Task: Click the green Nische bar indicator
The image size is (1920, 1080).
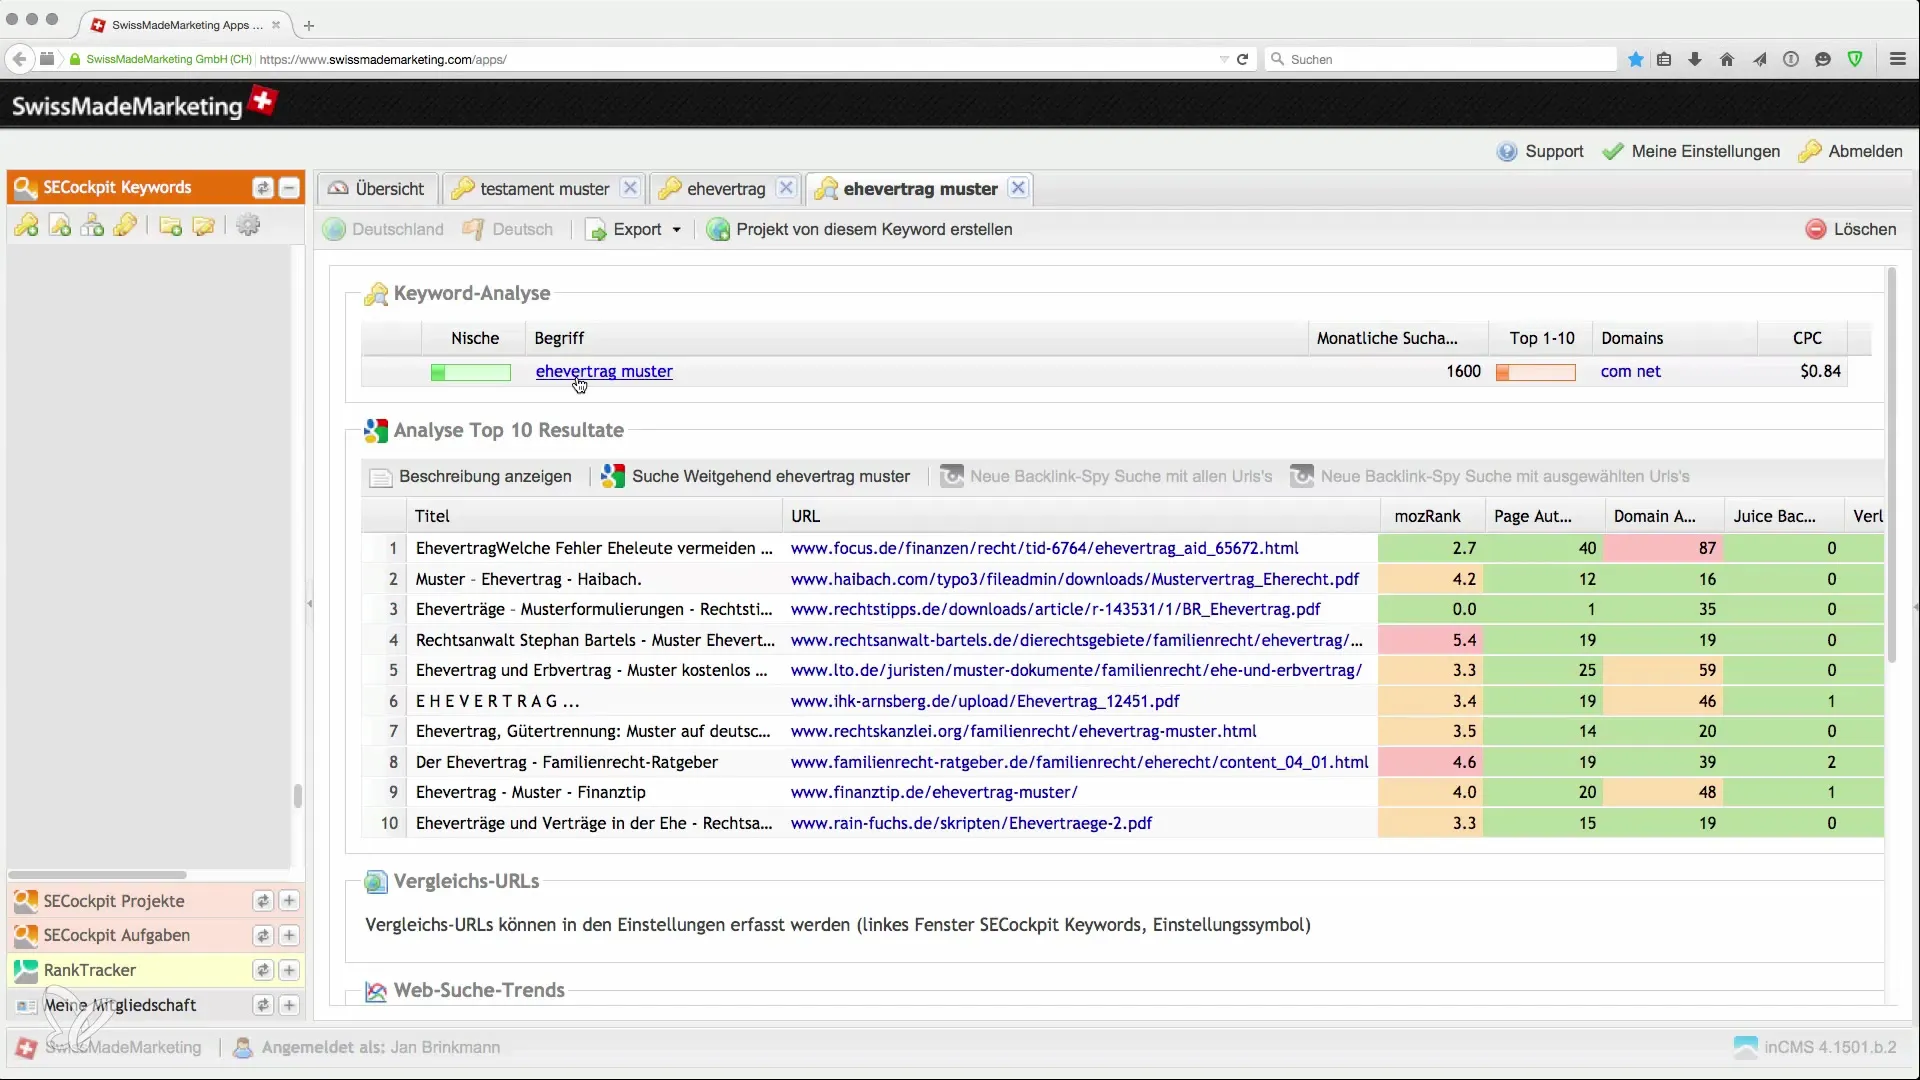Action: click(471, 373)
